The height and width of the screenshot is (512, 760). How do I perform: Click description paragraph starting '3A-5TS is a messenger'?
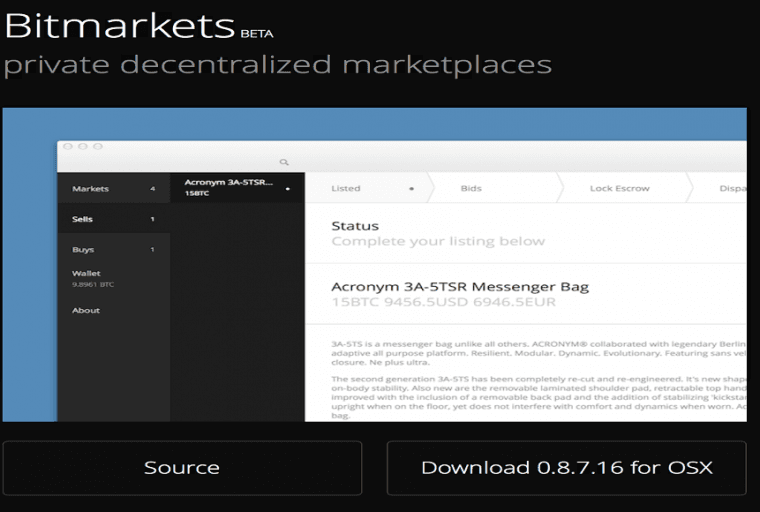coord(538,353)
